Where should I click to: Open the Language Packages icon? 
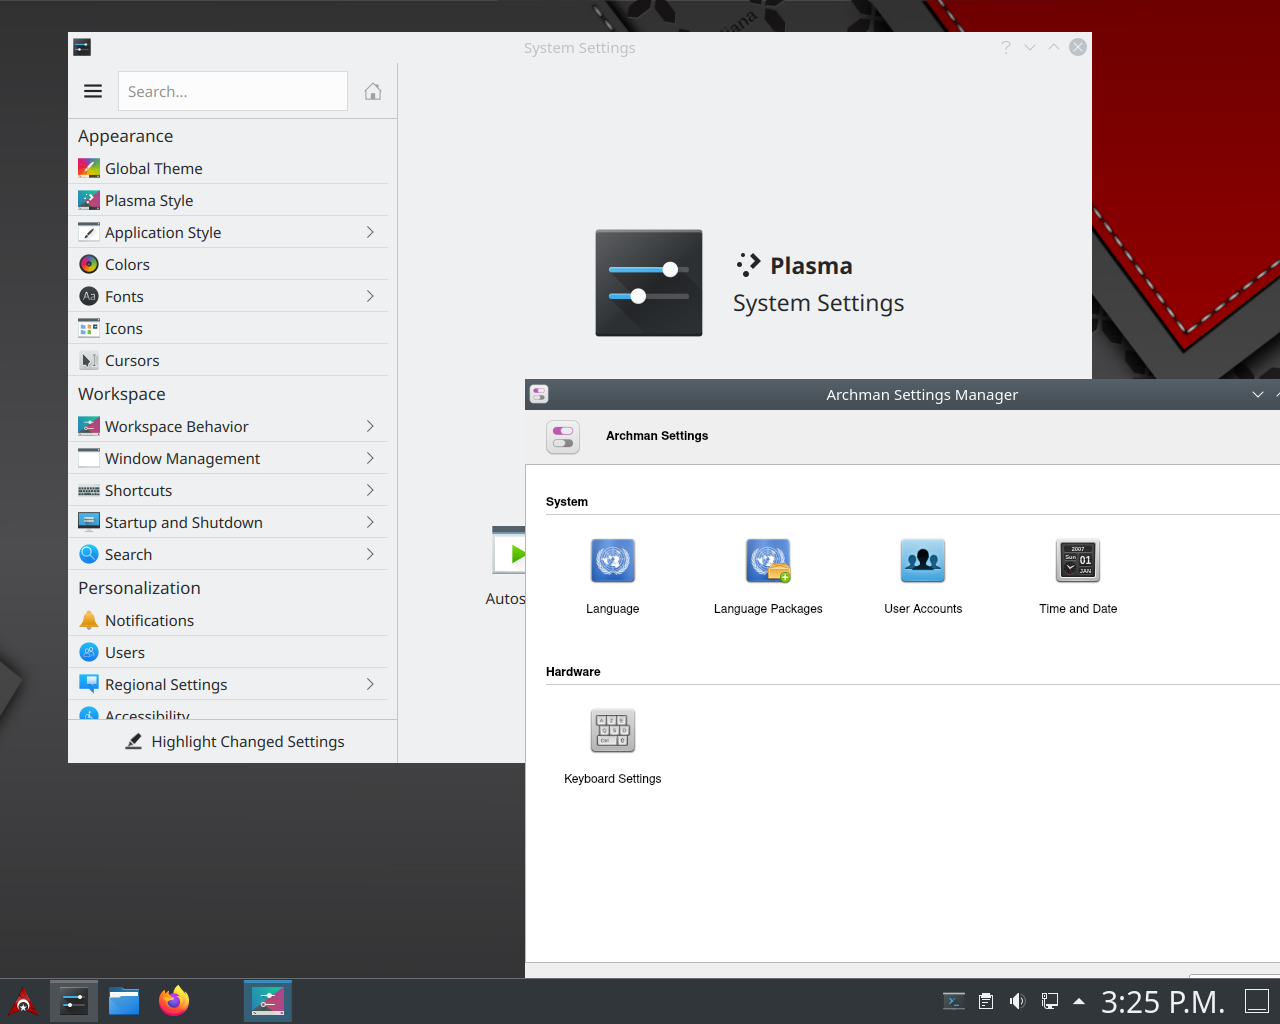point(768,561)
